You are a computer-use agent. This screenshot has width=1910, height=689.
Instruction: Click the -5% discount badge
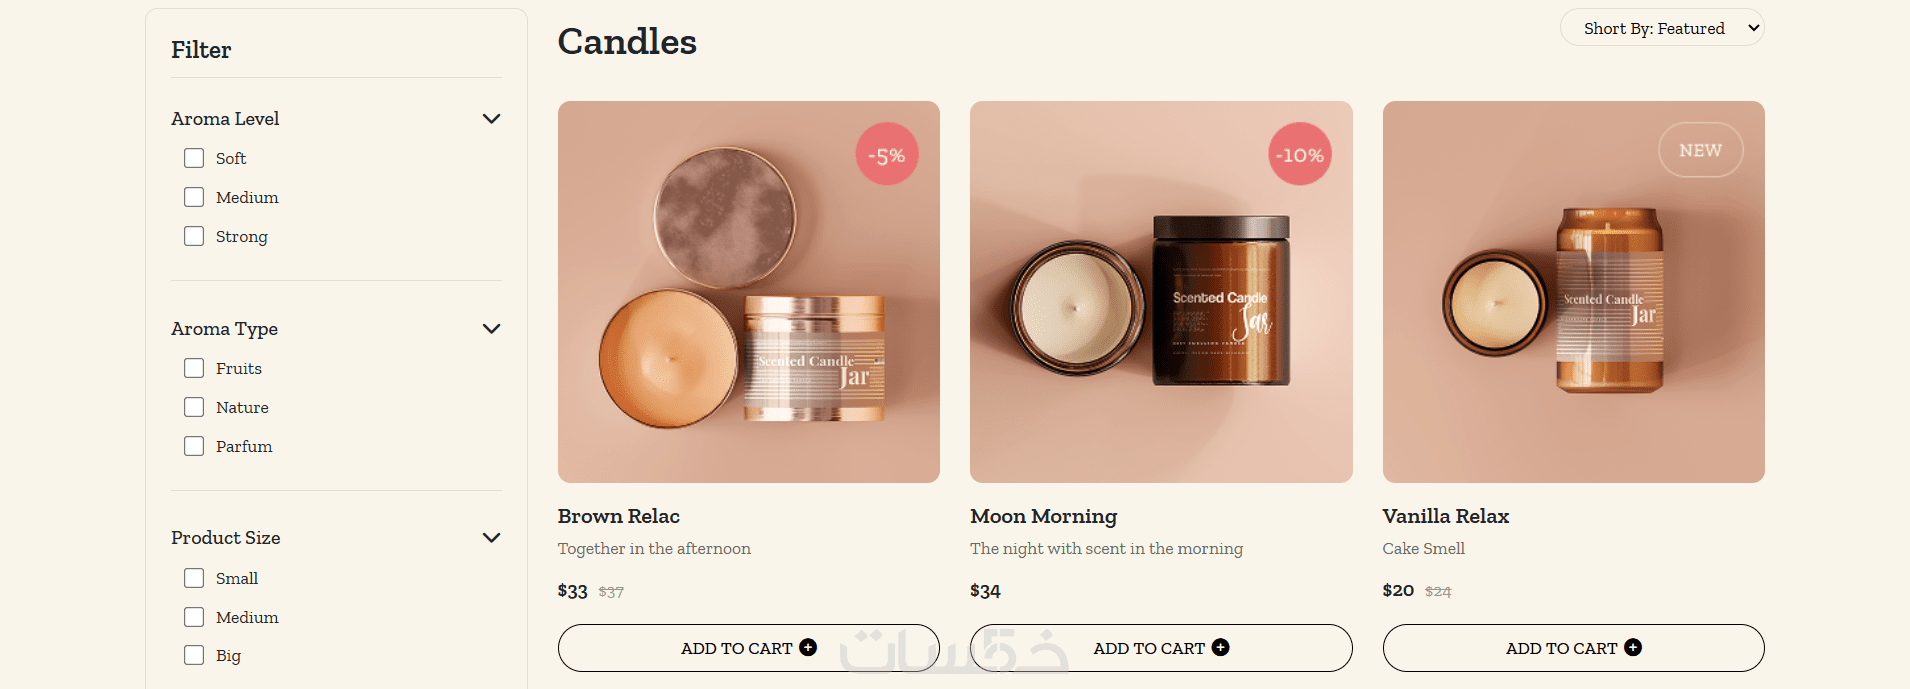coord(887,154)
